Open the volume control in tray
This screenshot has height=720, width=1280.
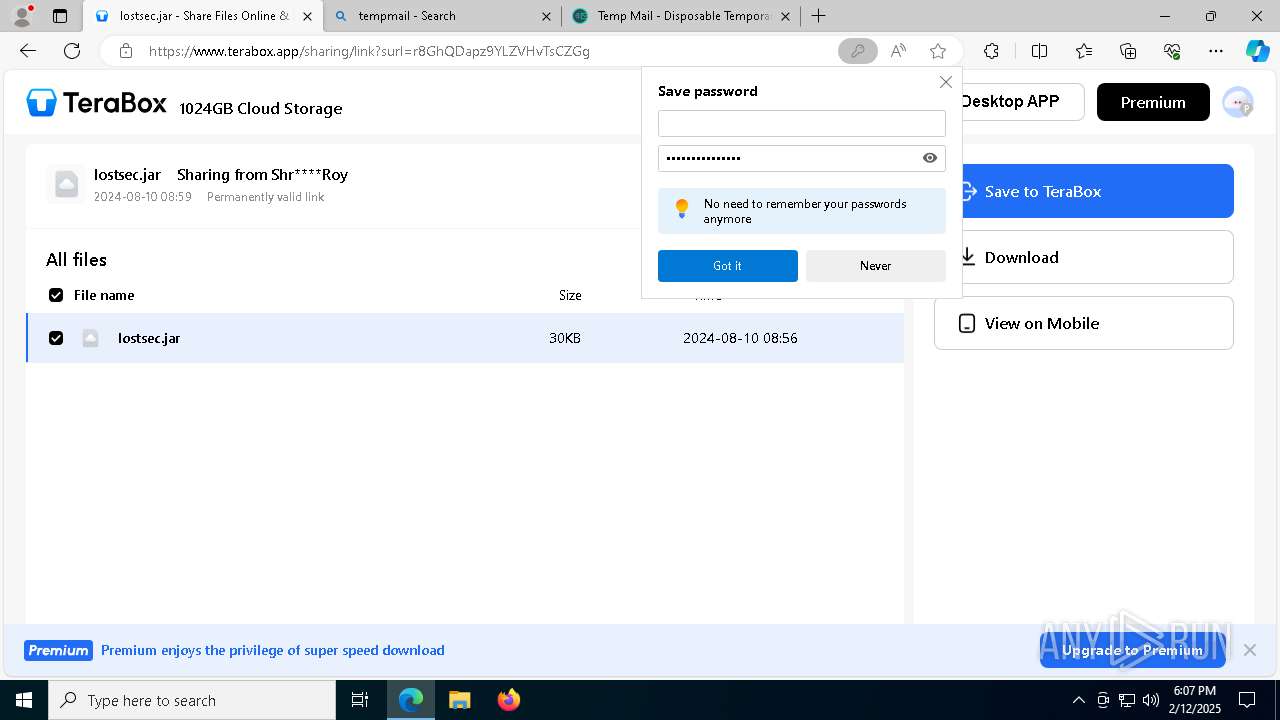(x=1151, y=700)
